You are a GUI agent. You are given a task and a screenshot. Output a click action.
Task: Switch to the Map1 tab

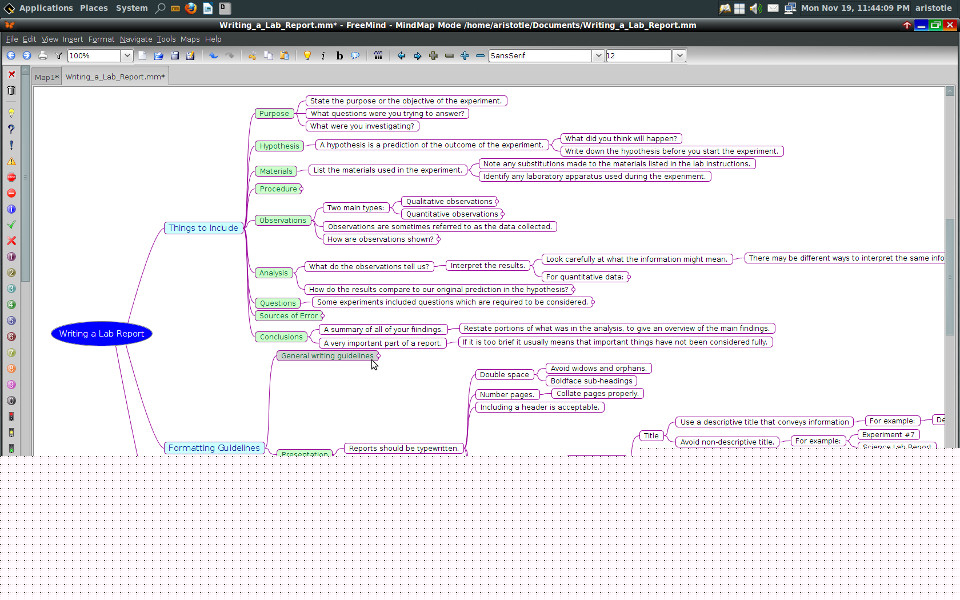click(x=46, y=76)
